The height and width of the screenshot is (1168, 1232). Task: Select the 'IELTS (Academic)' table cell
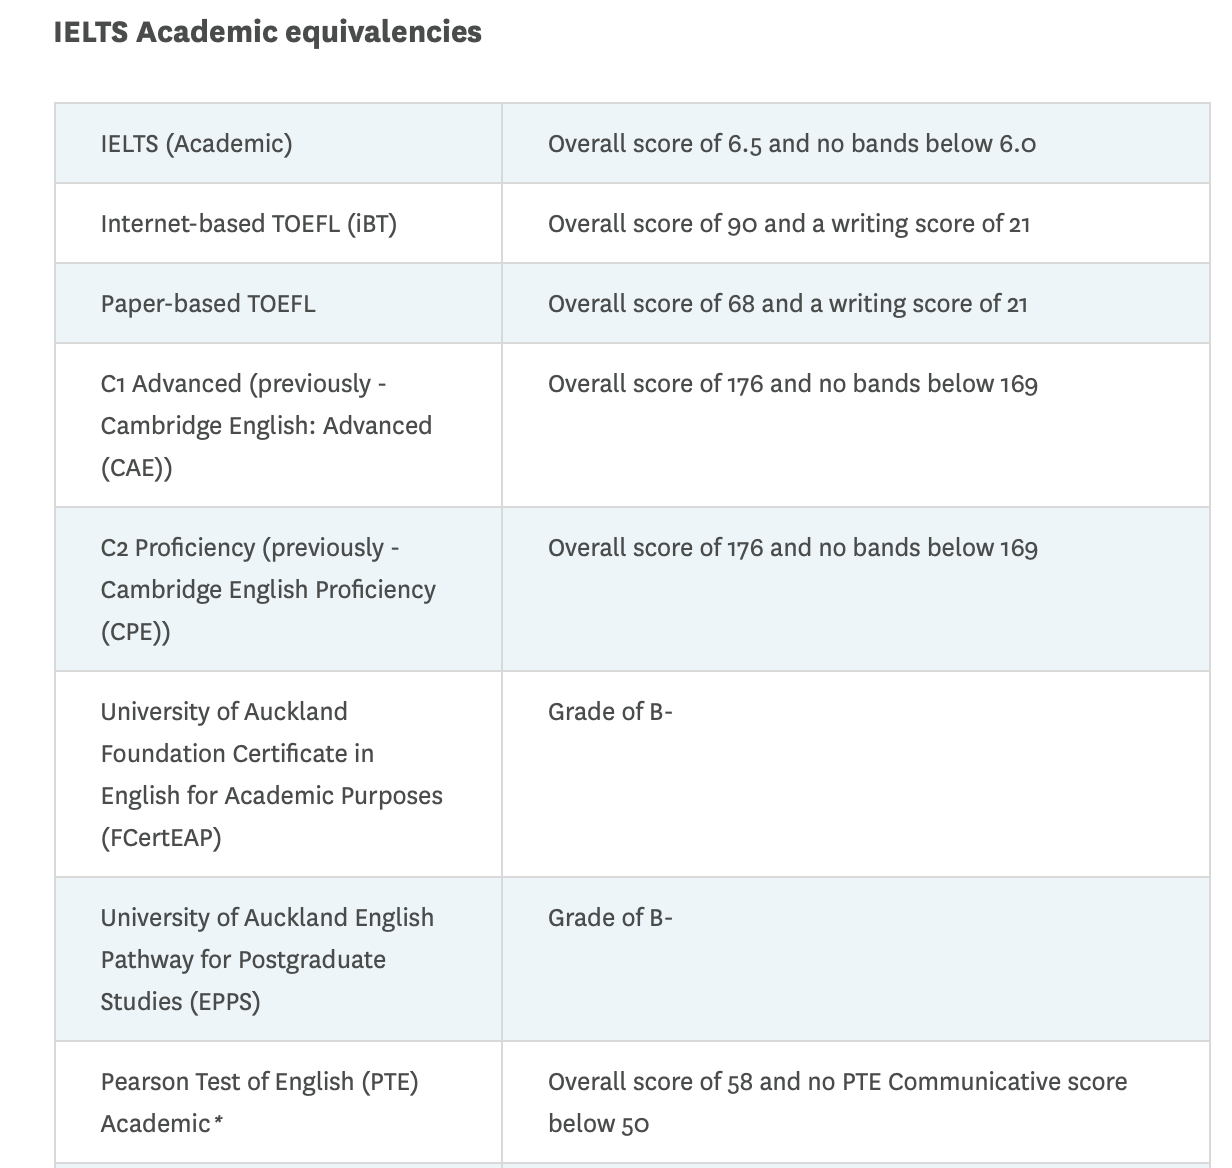pyautogui.click(x=196, y=144)
